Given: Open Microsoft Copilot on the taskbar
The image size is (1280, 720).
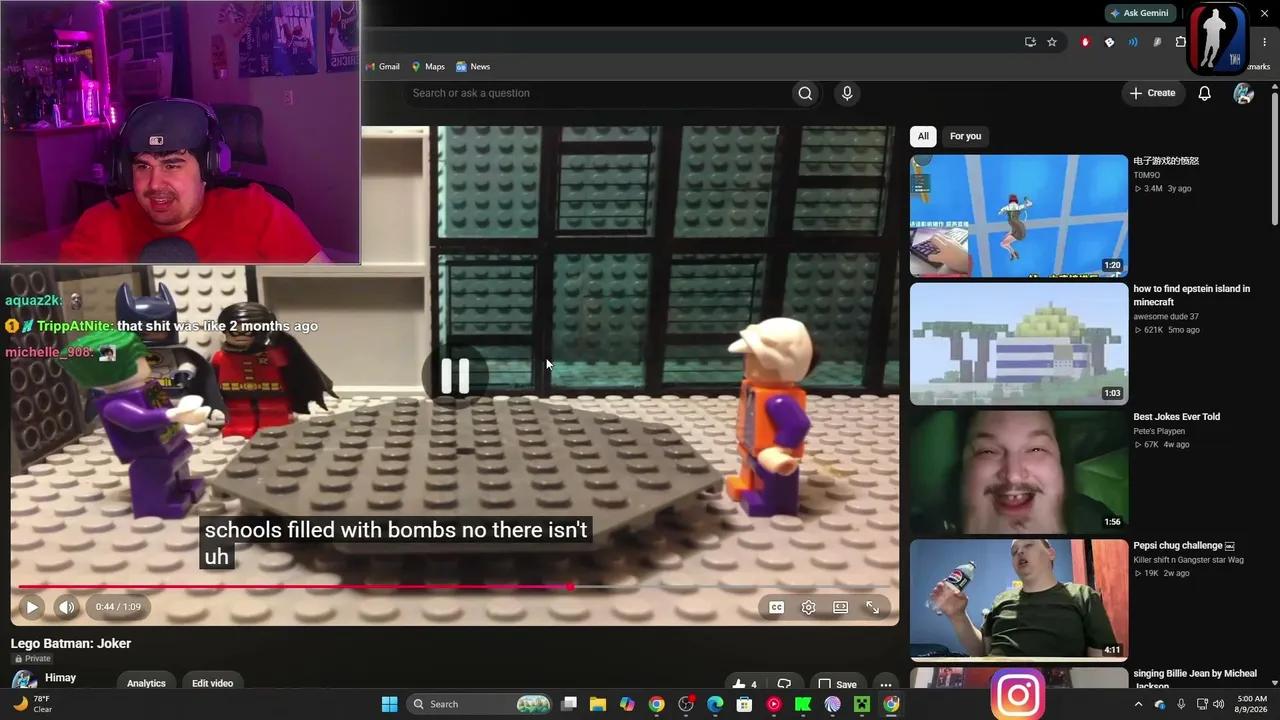Looking at the screenshot, I should click(627, 704).
